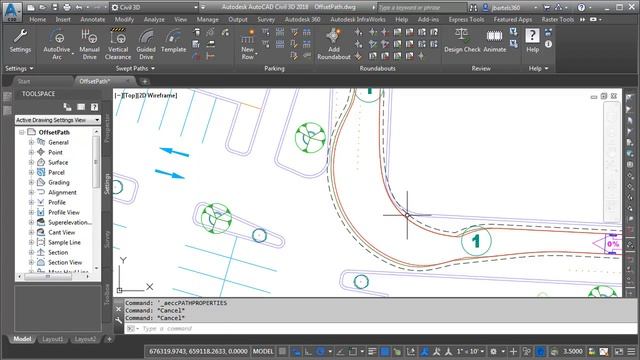Open vehicle tracking Settings wrench tool
640x360 pixels.
tap(20, 41)
